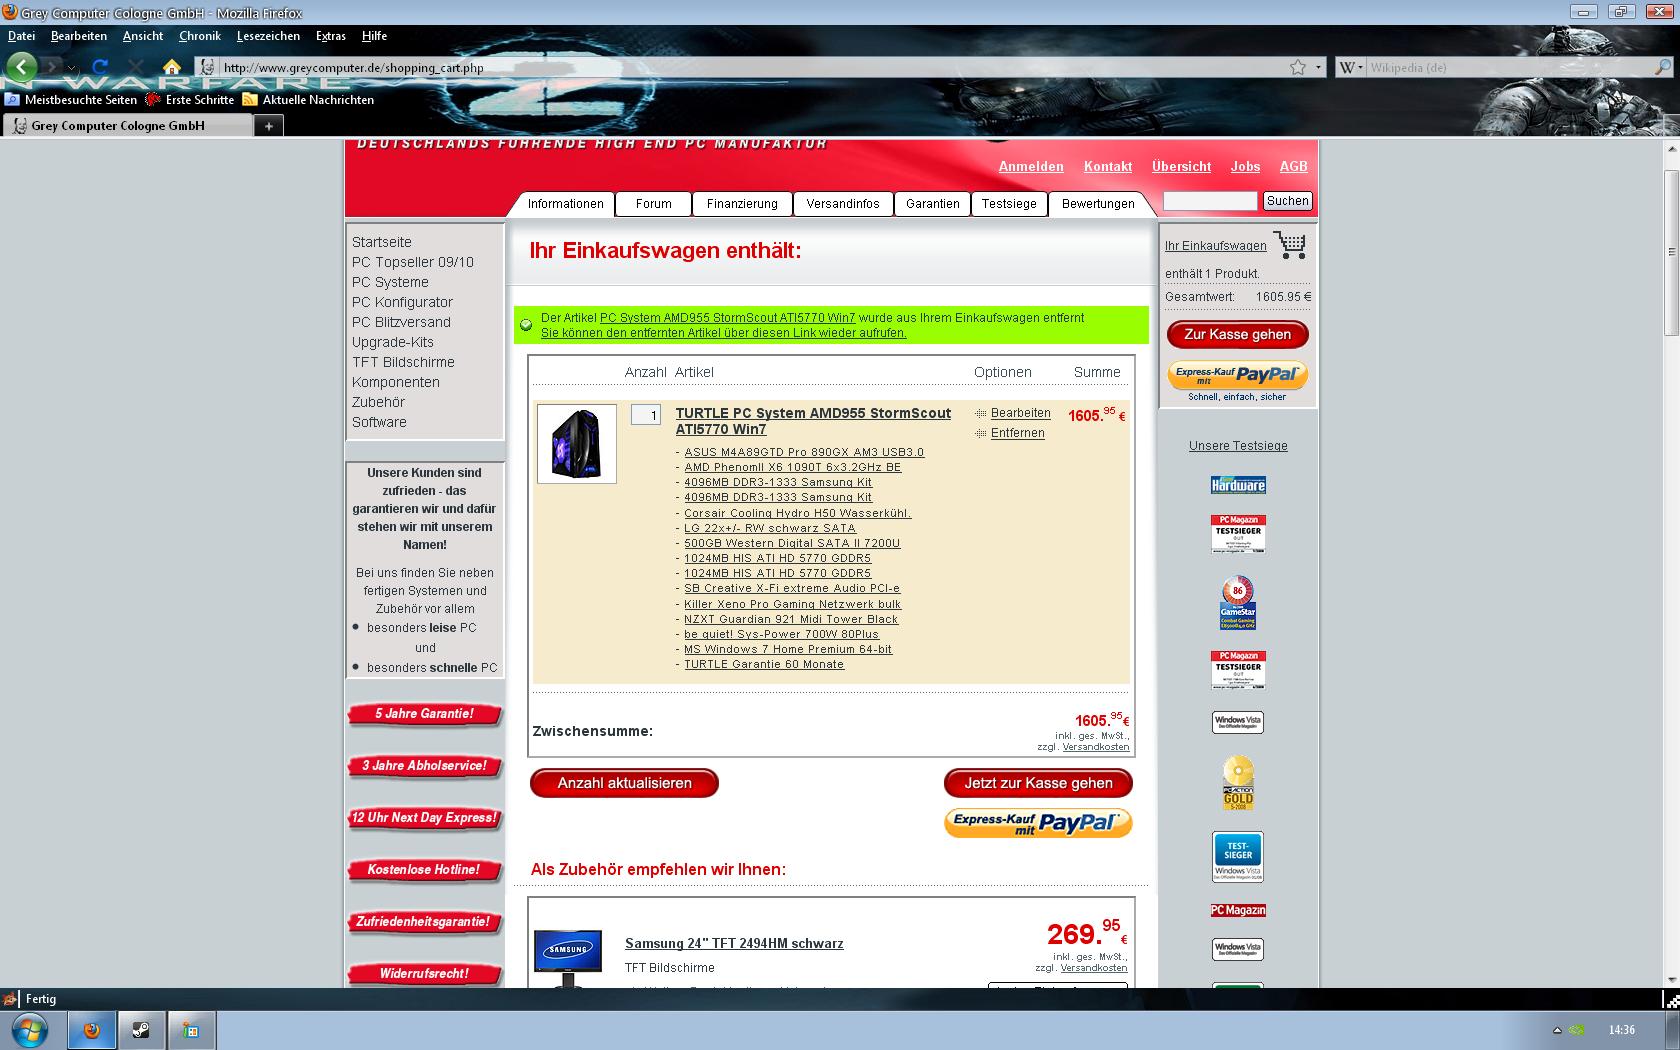Open the Lesezeichen menu

pos(268,36)
